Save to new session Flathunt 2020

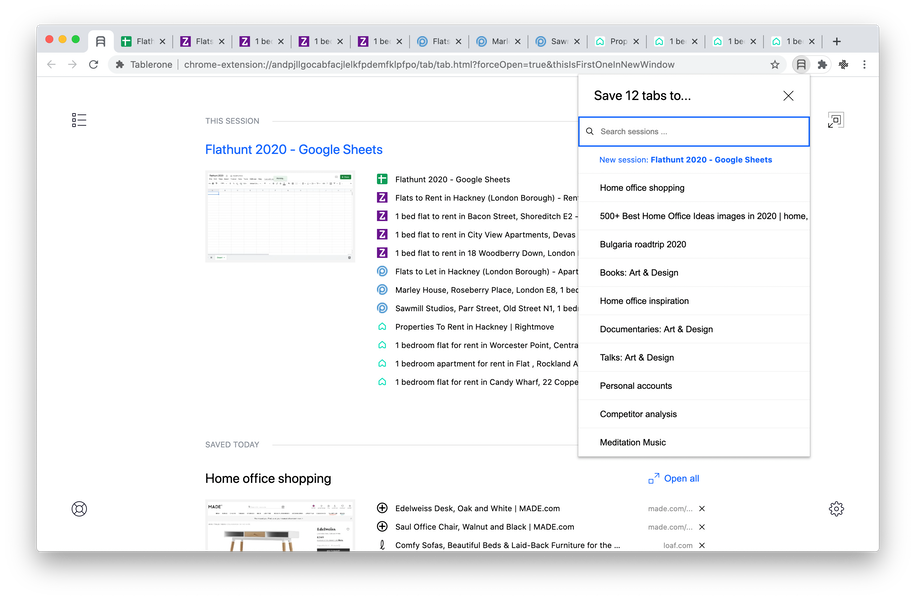685,160
